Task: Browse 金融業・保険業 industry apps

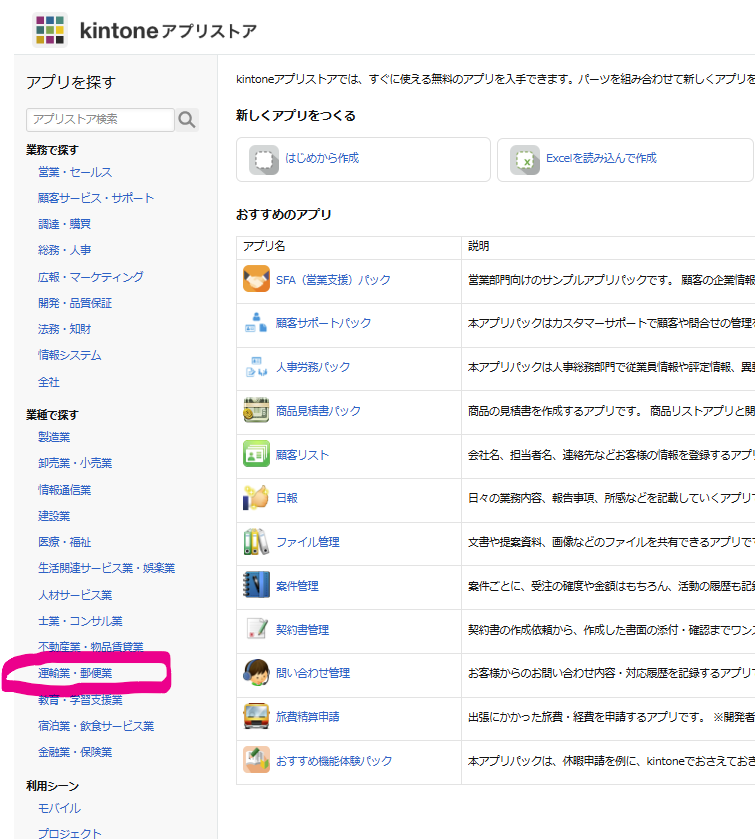Action: (75, 752)
